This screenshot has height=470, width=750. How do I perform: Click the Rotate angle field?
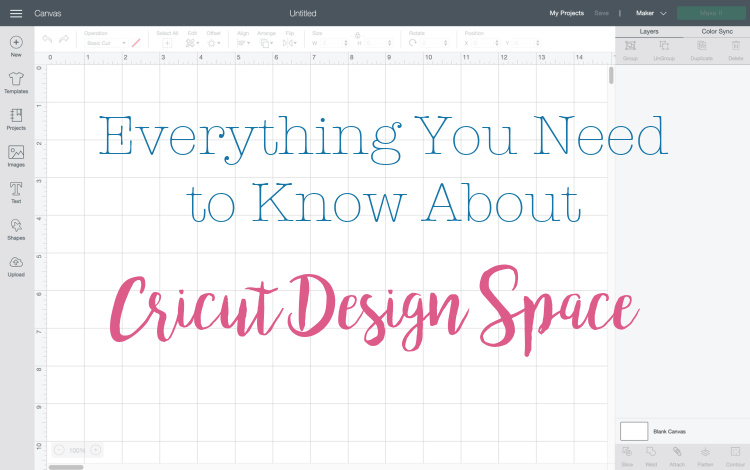[x=434, y=43]
